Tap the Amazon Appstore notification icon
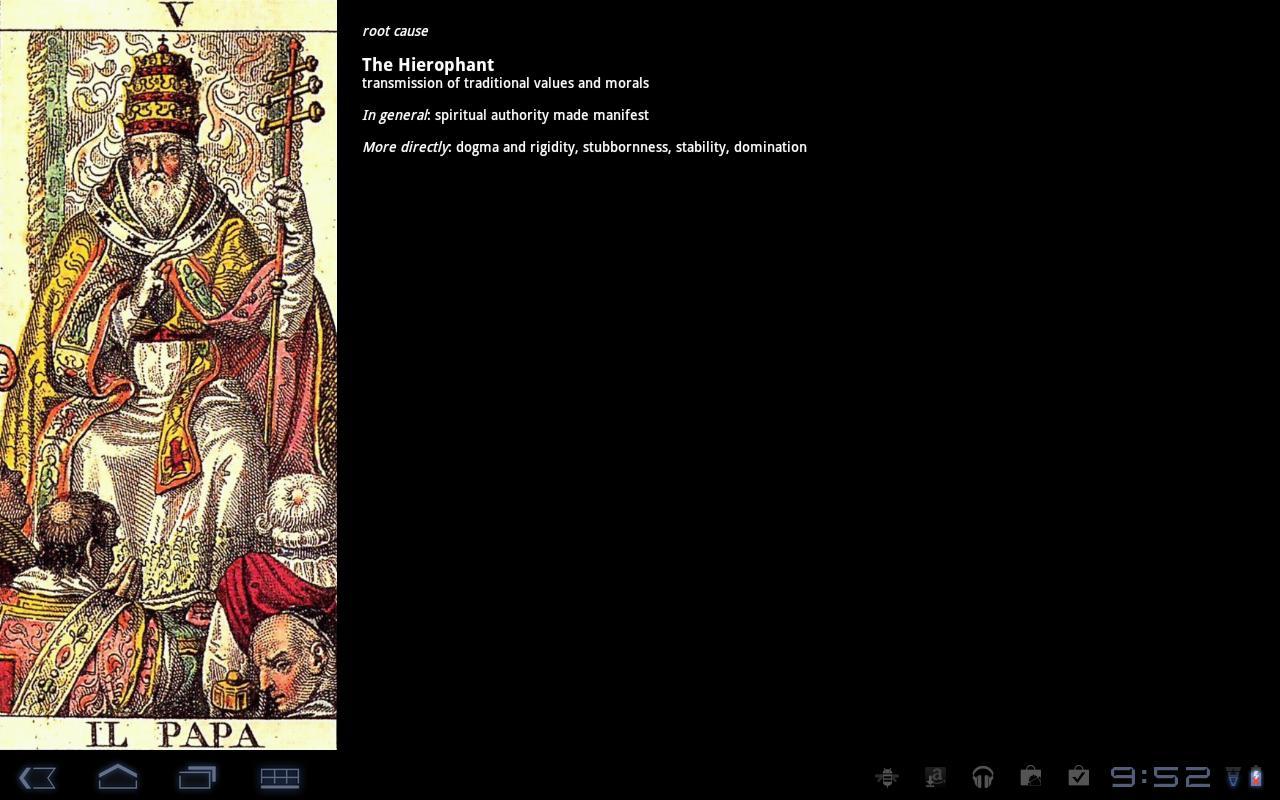This screenshot has width=1280, height=800. [934, 777]
